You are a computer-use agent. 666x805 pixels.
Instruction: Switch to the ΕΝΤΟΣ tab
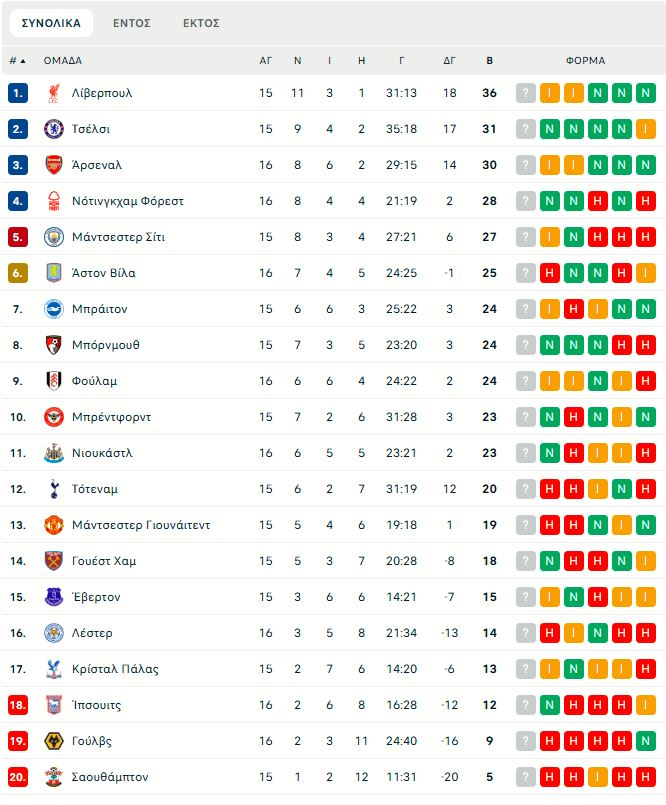132,23
